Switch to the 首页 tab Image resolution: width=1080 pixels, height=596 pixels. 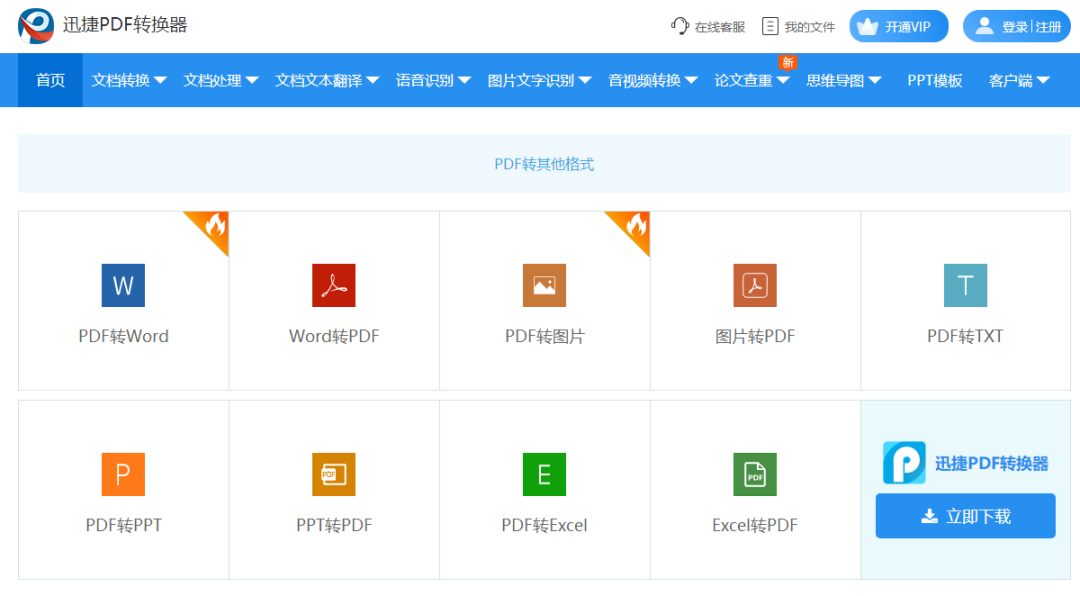49,80
